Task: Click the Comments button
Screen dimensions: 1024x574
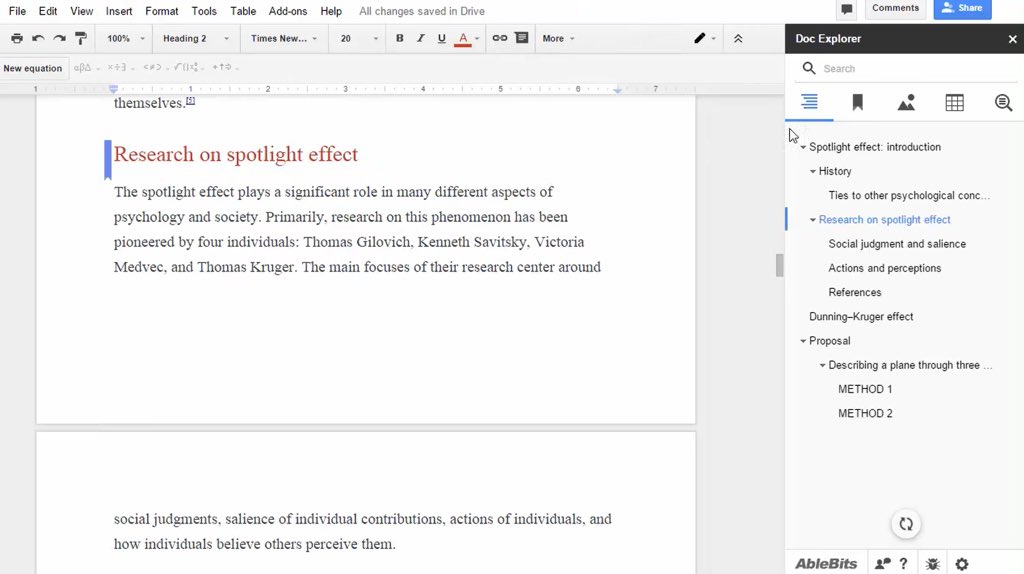Action: [895, 8]
